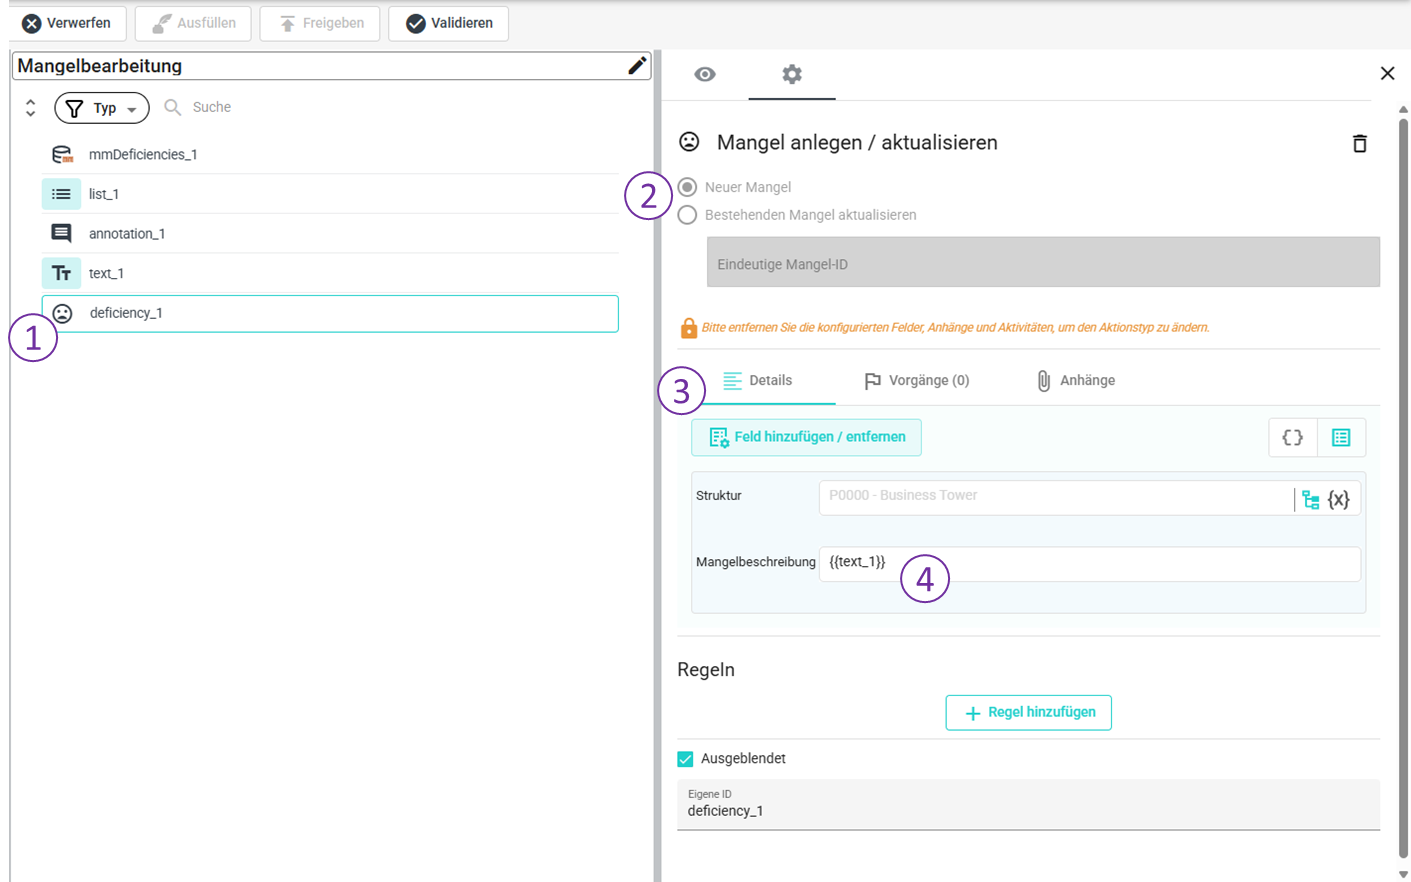Switch to the form list view icon
Screen dimensions: 1411x882
1341,437
